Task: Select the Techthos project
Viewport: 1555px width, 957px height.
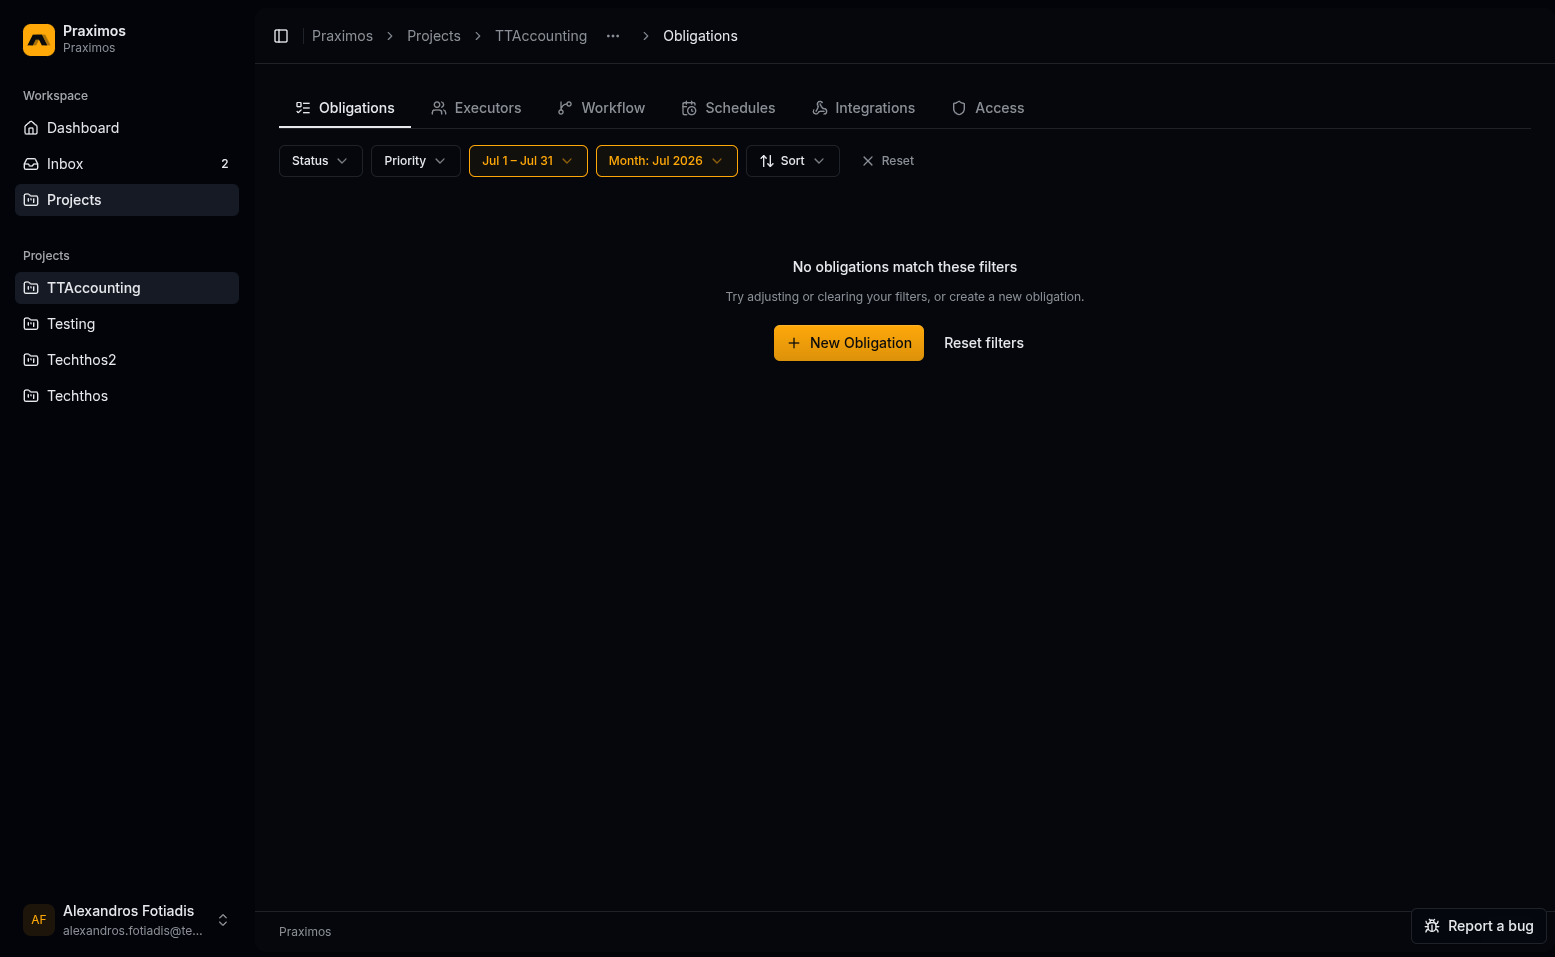Action: [x=127, y=396]
